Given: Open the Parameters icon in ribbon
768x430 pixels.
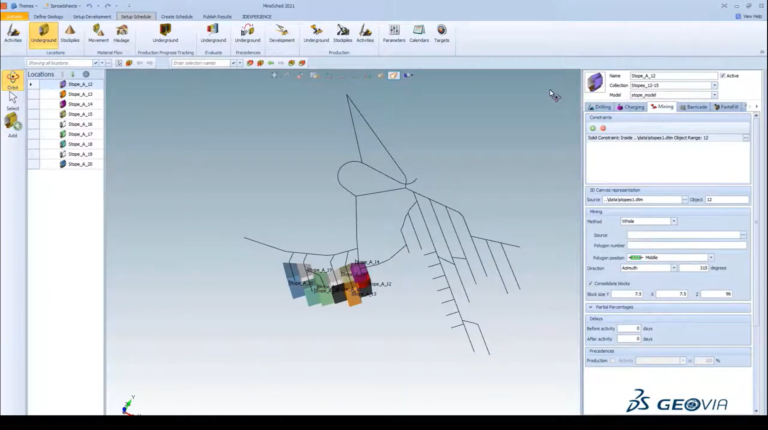Looking at the screenshot, I should (394, 34).
